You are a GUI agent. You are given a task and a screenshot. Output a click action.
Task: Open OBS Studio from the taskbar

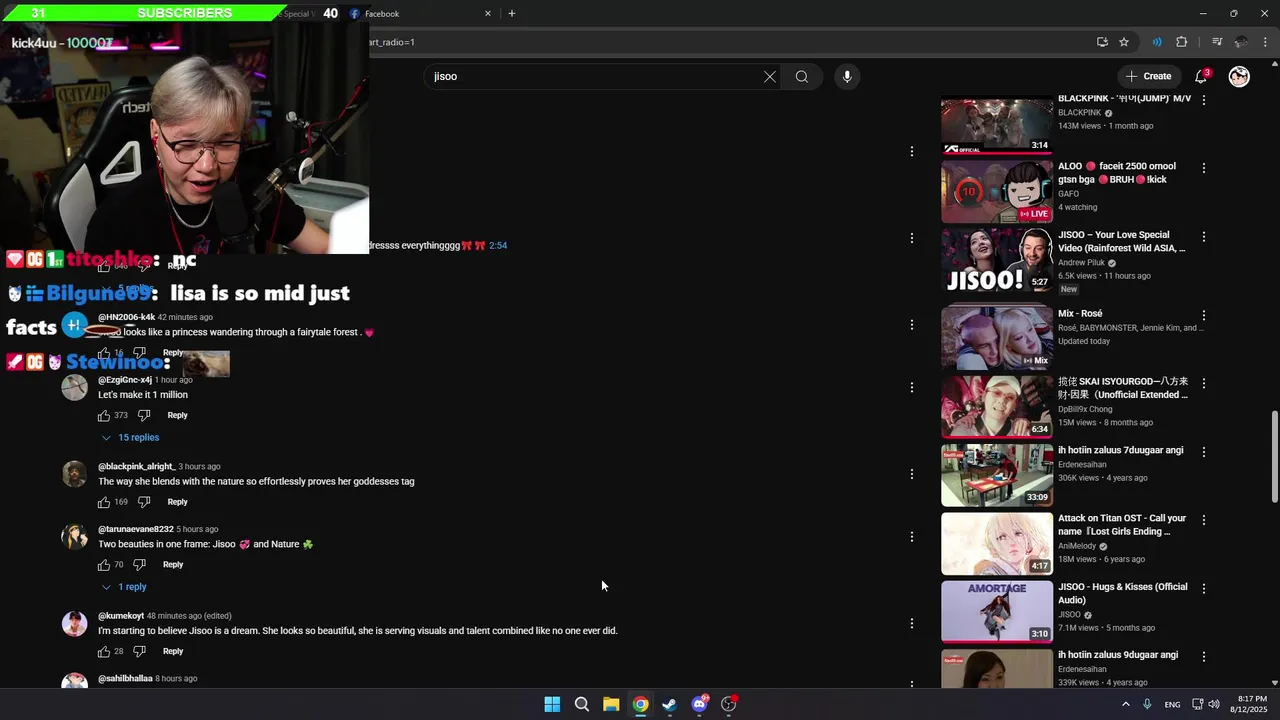(729, 704)
